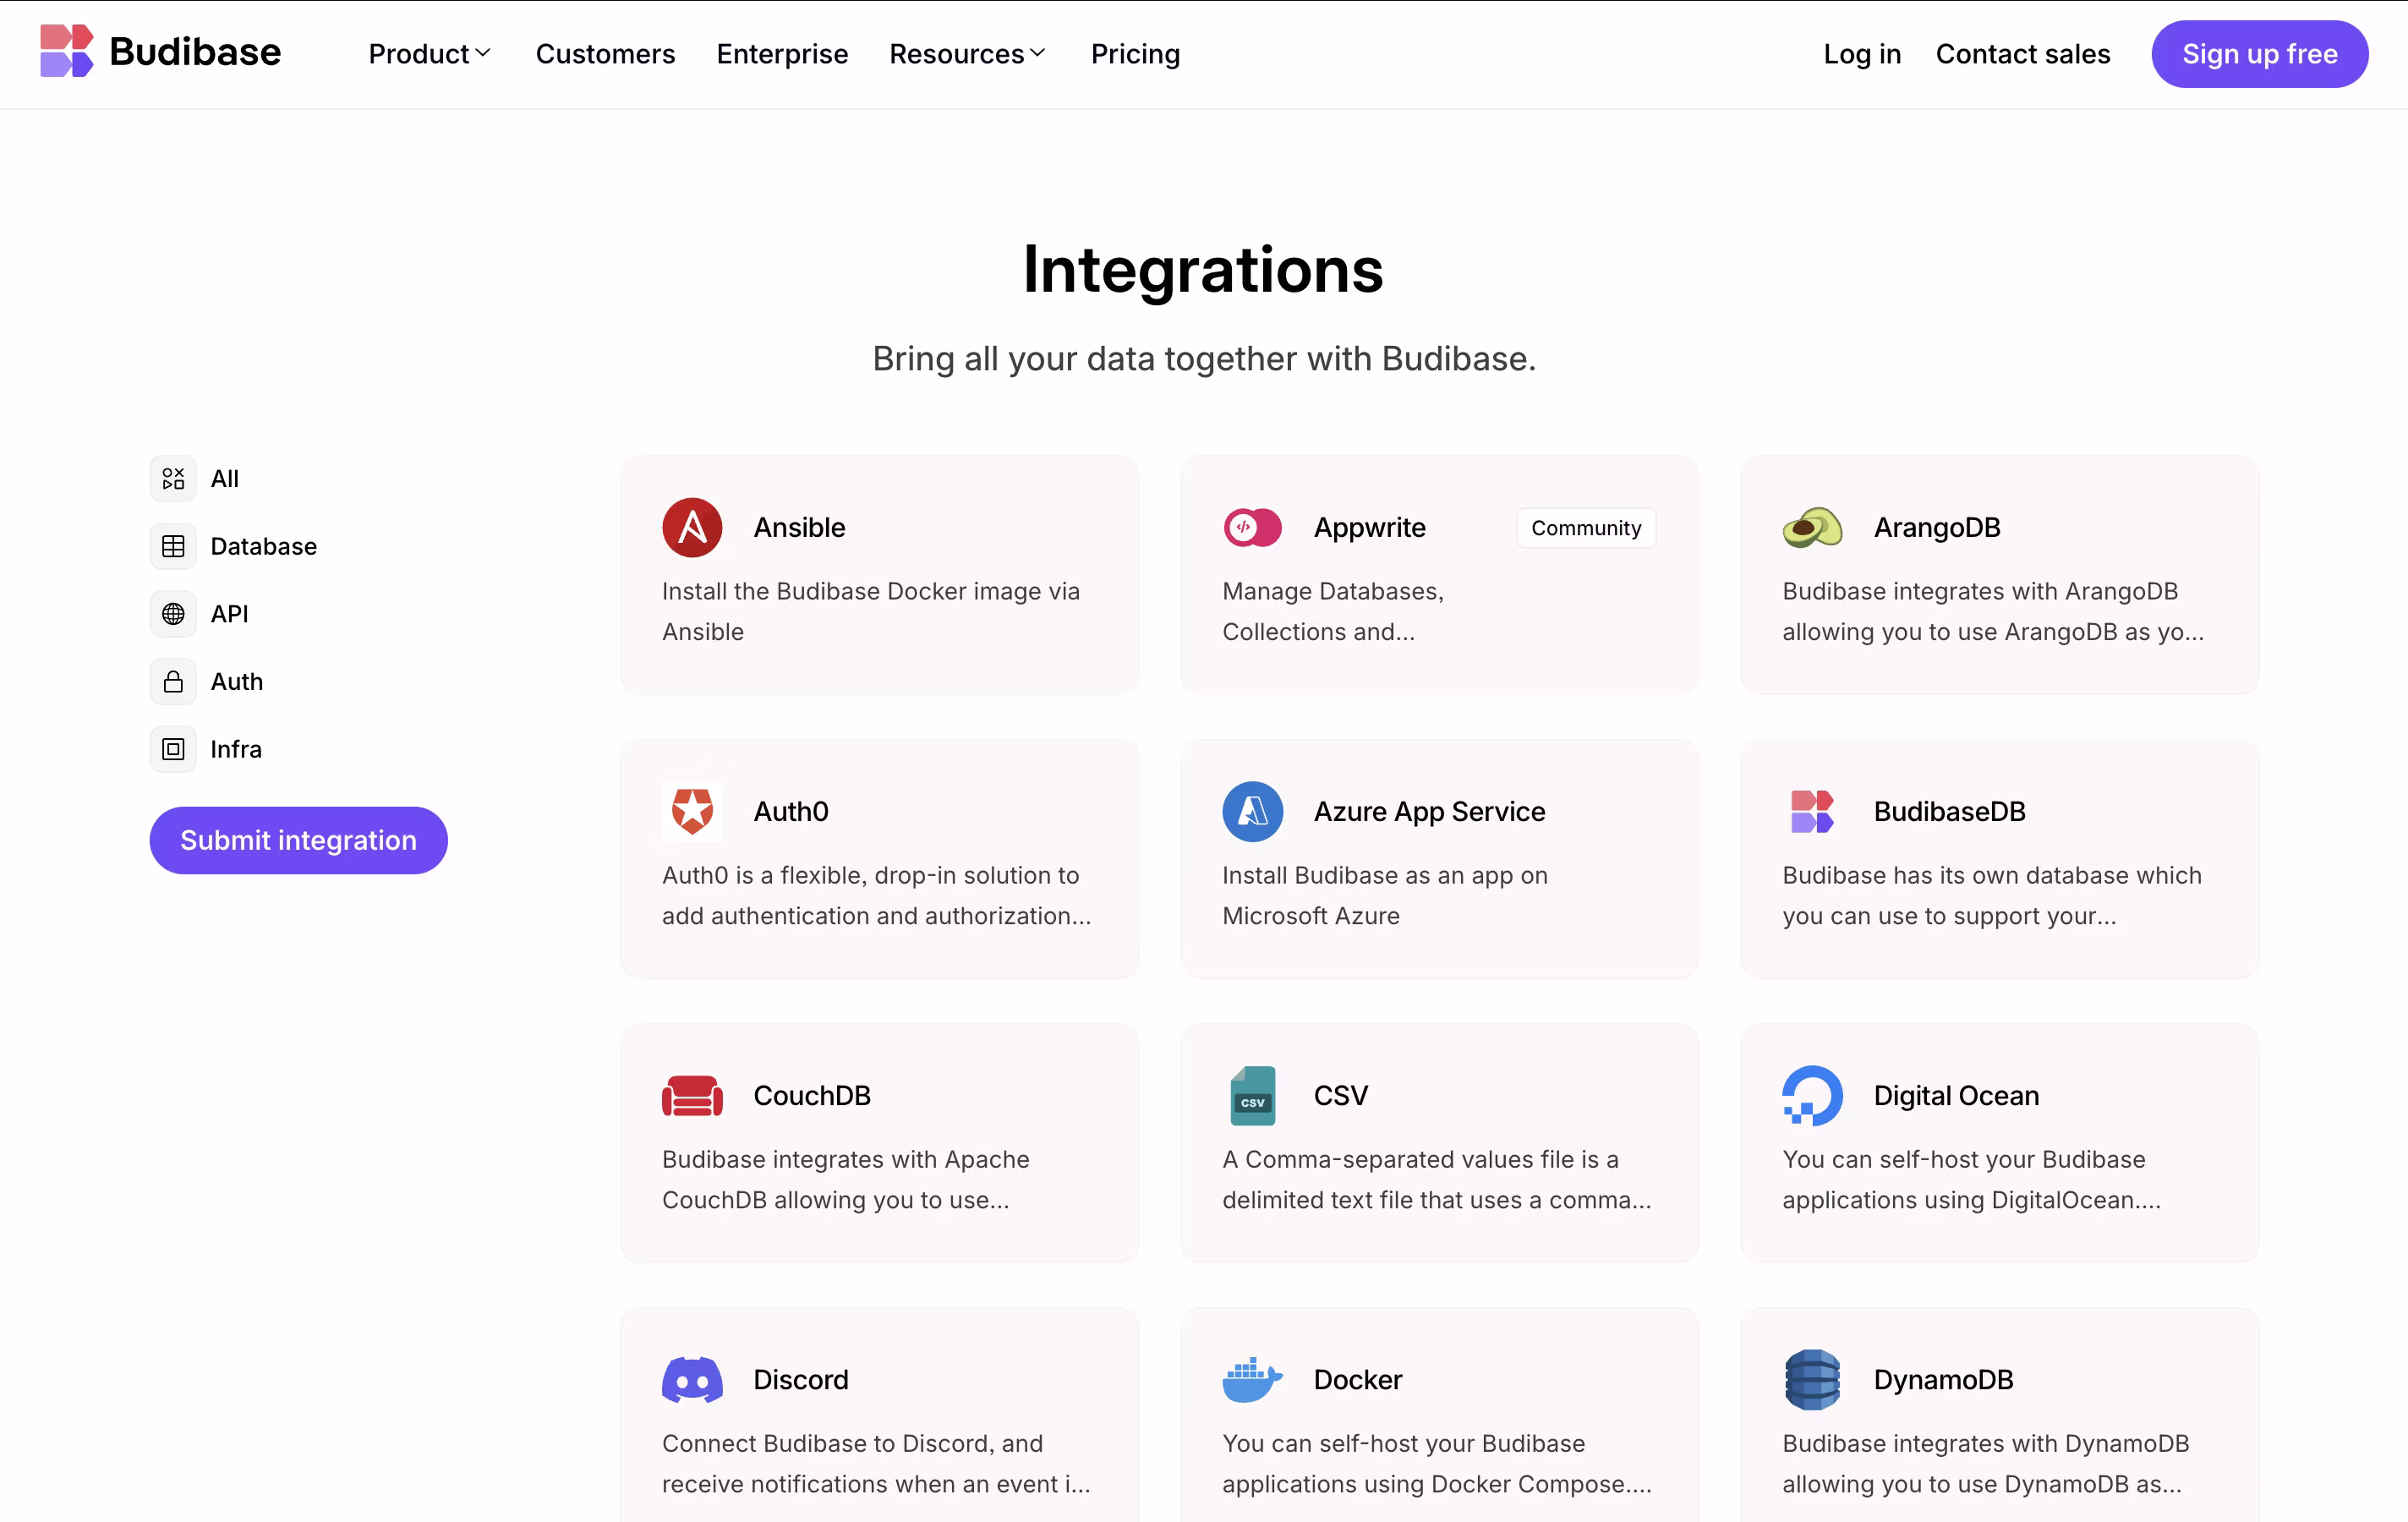The image size is (2408, 1522).
Task: Click the BudibaseDB logo icon
Action: [1812, 811]
